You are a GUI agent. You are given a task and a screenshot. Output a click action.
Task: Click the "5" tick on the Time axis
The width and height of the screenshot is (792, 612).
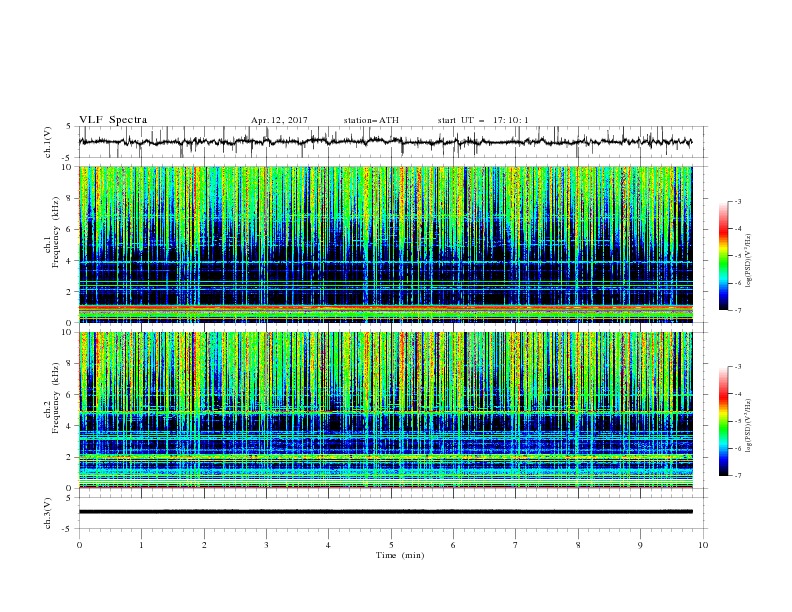[391, 545]
